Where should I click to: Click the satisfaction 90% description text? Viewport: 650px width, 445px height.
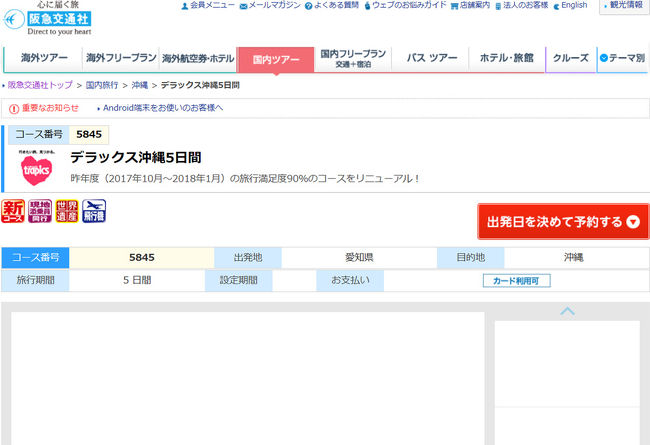pyautogui.click(x=245, y=179)
